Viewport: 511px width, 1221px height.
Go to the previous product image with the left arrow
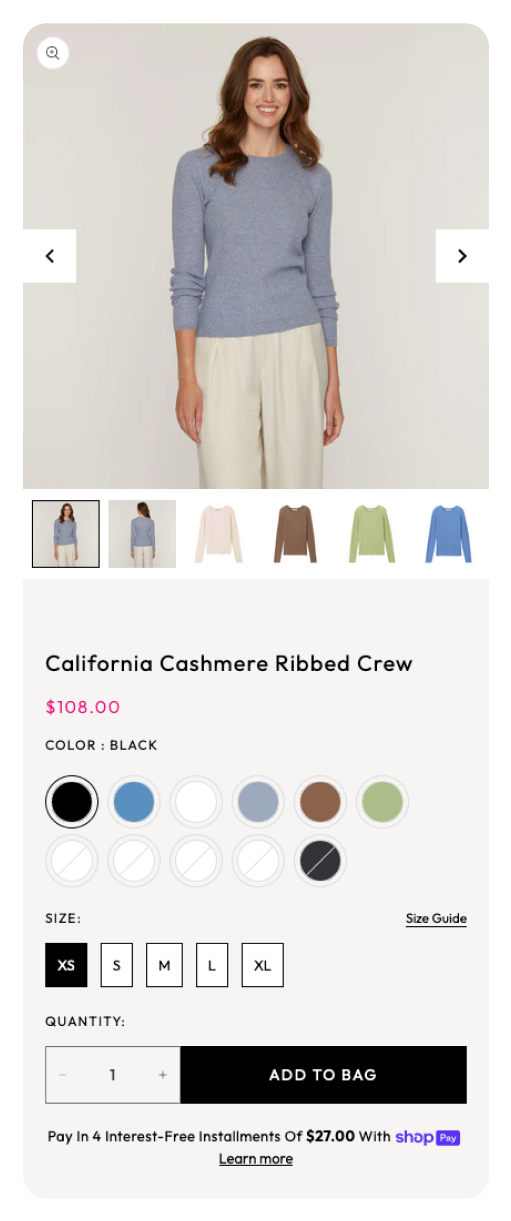pos(50,256)
